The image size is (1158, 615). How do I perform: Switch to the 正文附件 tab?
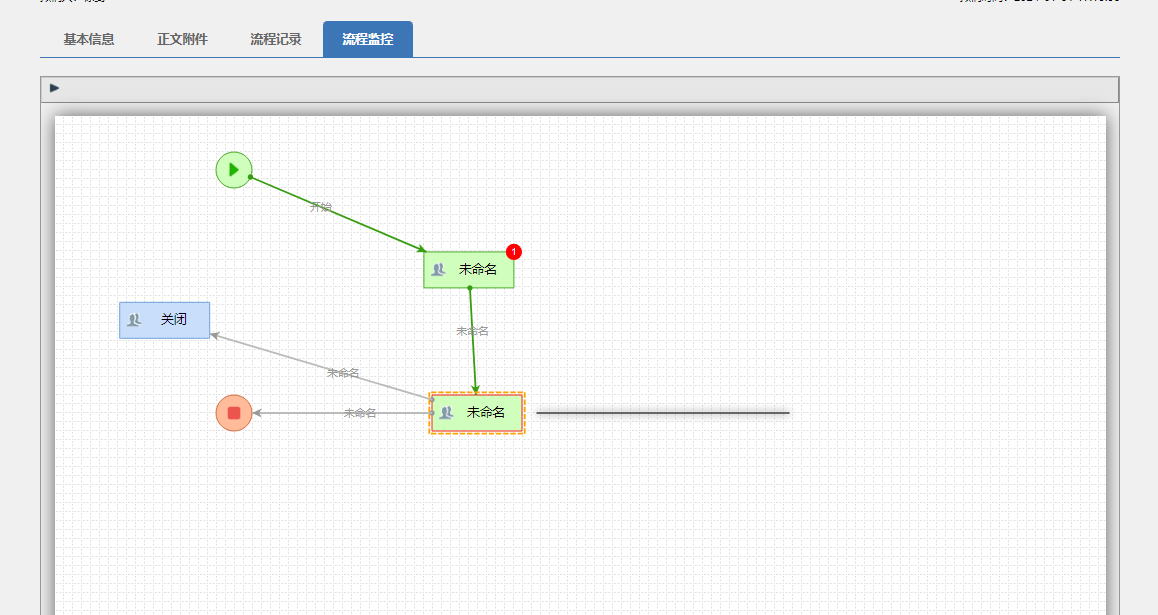[x=182, y=39]
